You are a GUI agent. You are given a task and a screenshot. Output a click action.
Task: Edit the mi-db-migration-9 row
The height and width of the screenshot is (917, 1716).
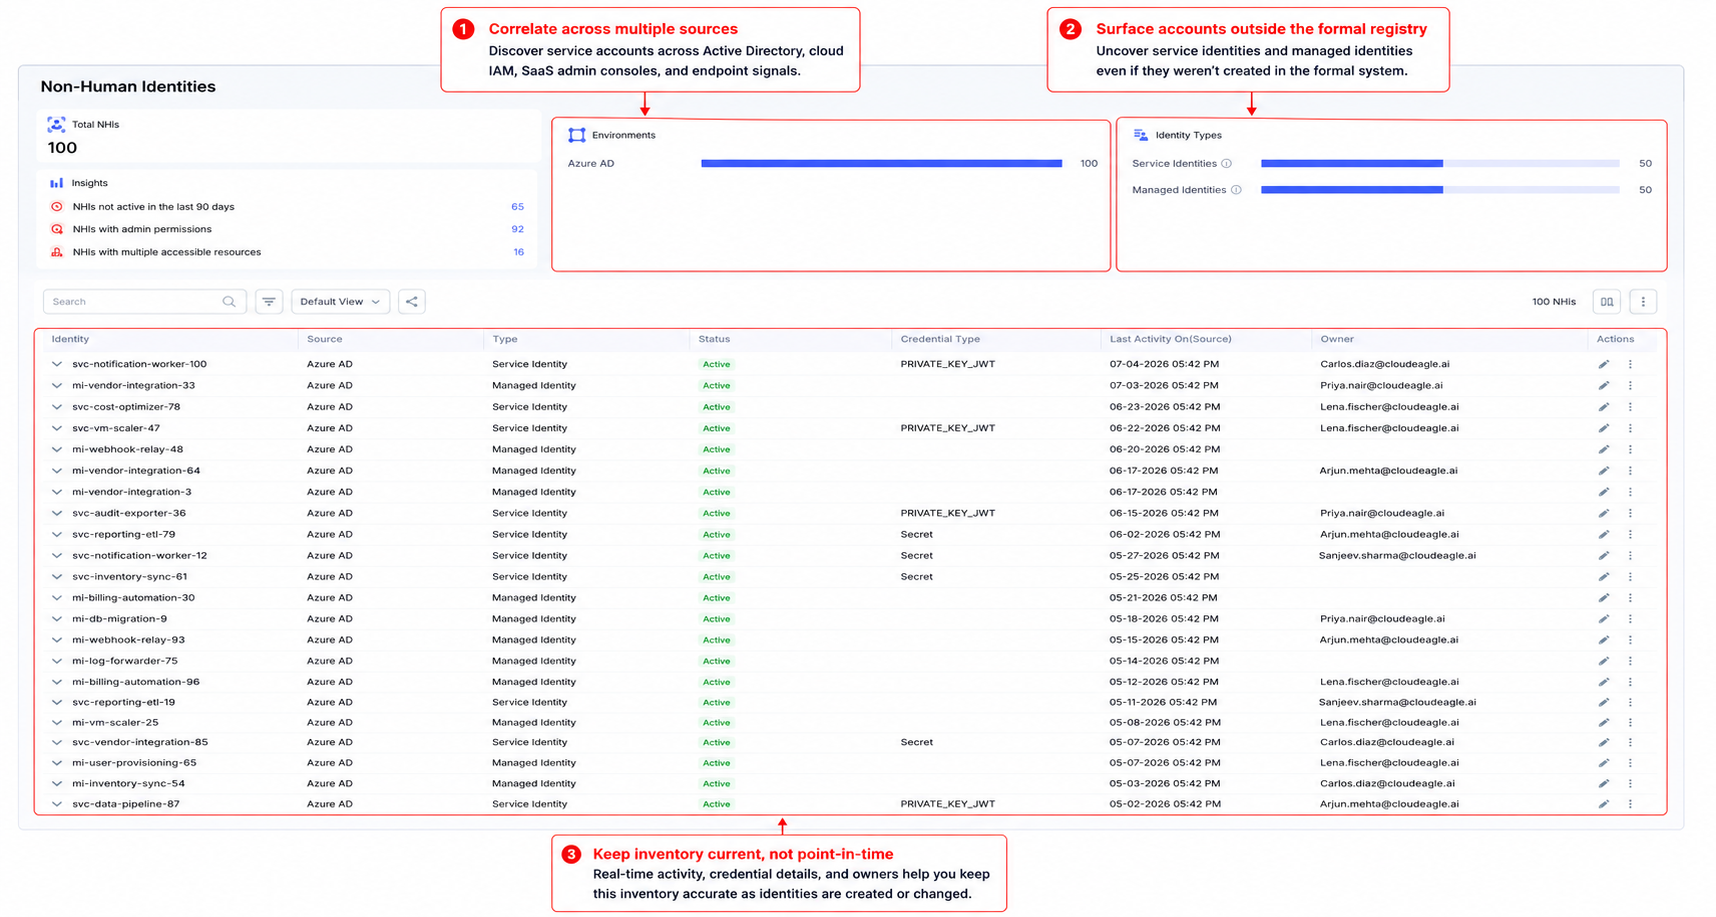click(1603, 619)
